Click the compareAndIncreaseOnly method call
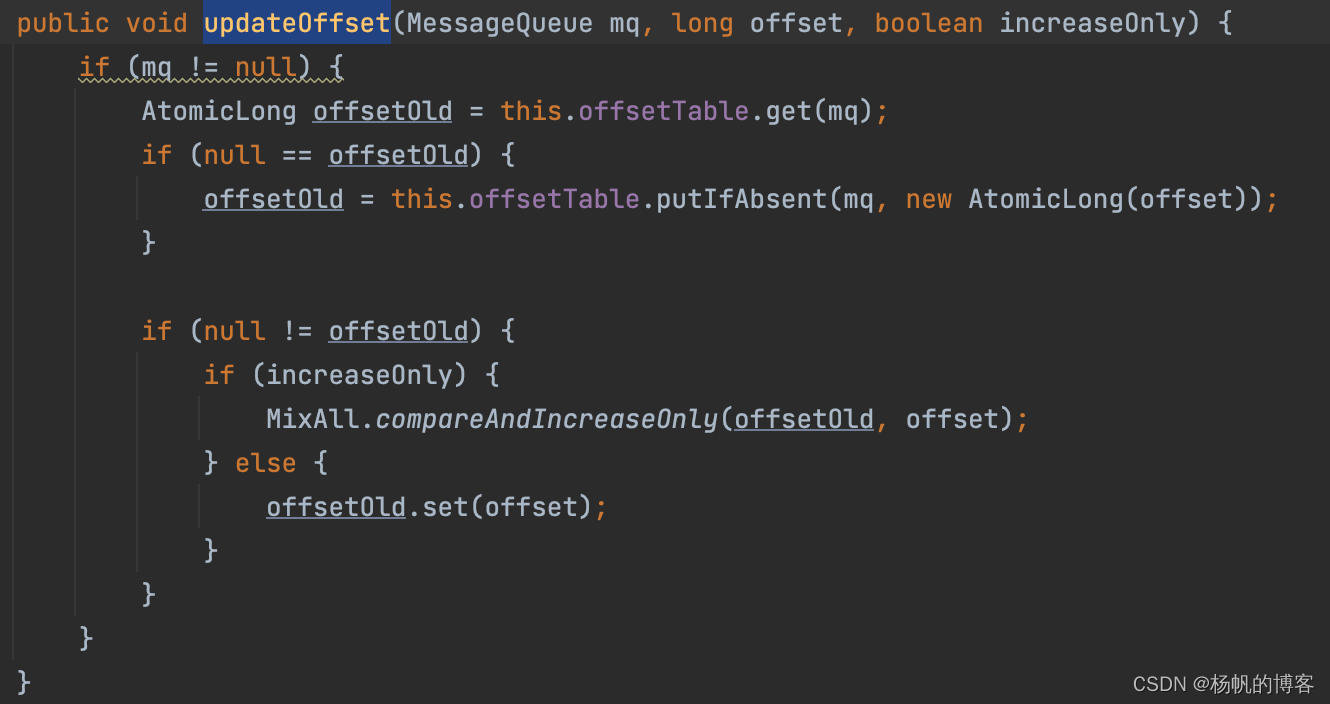1330x704 pixels. click(548, 418)
